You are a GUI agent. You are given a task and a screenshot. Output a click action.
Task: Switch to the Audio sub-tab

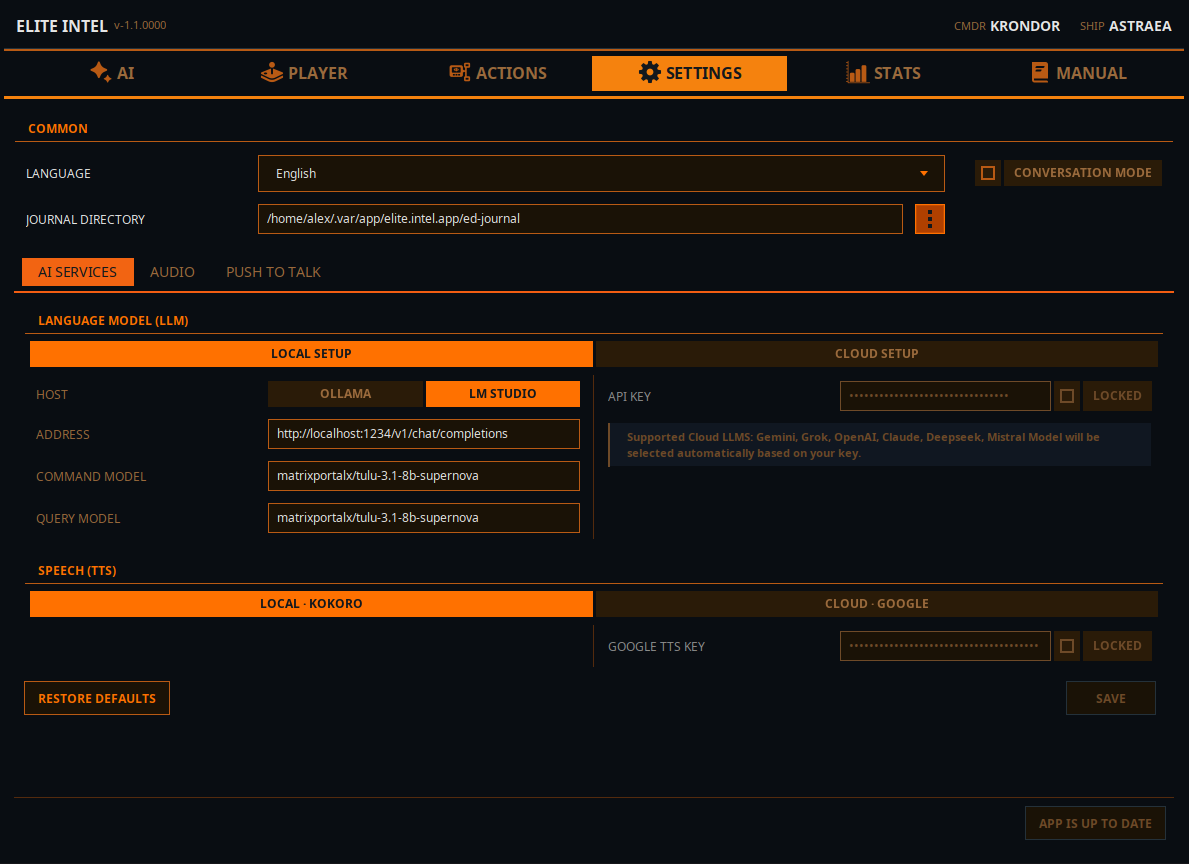[x=172, y=272]
